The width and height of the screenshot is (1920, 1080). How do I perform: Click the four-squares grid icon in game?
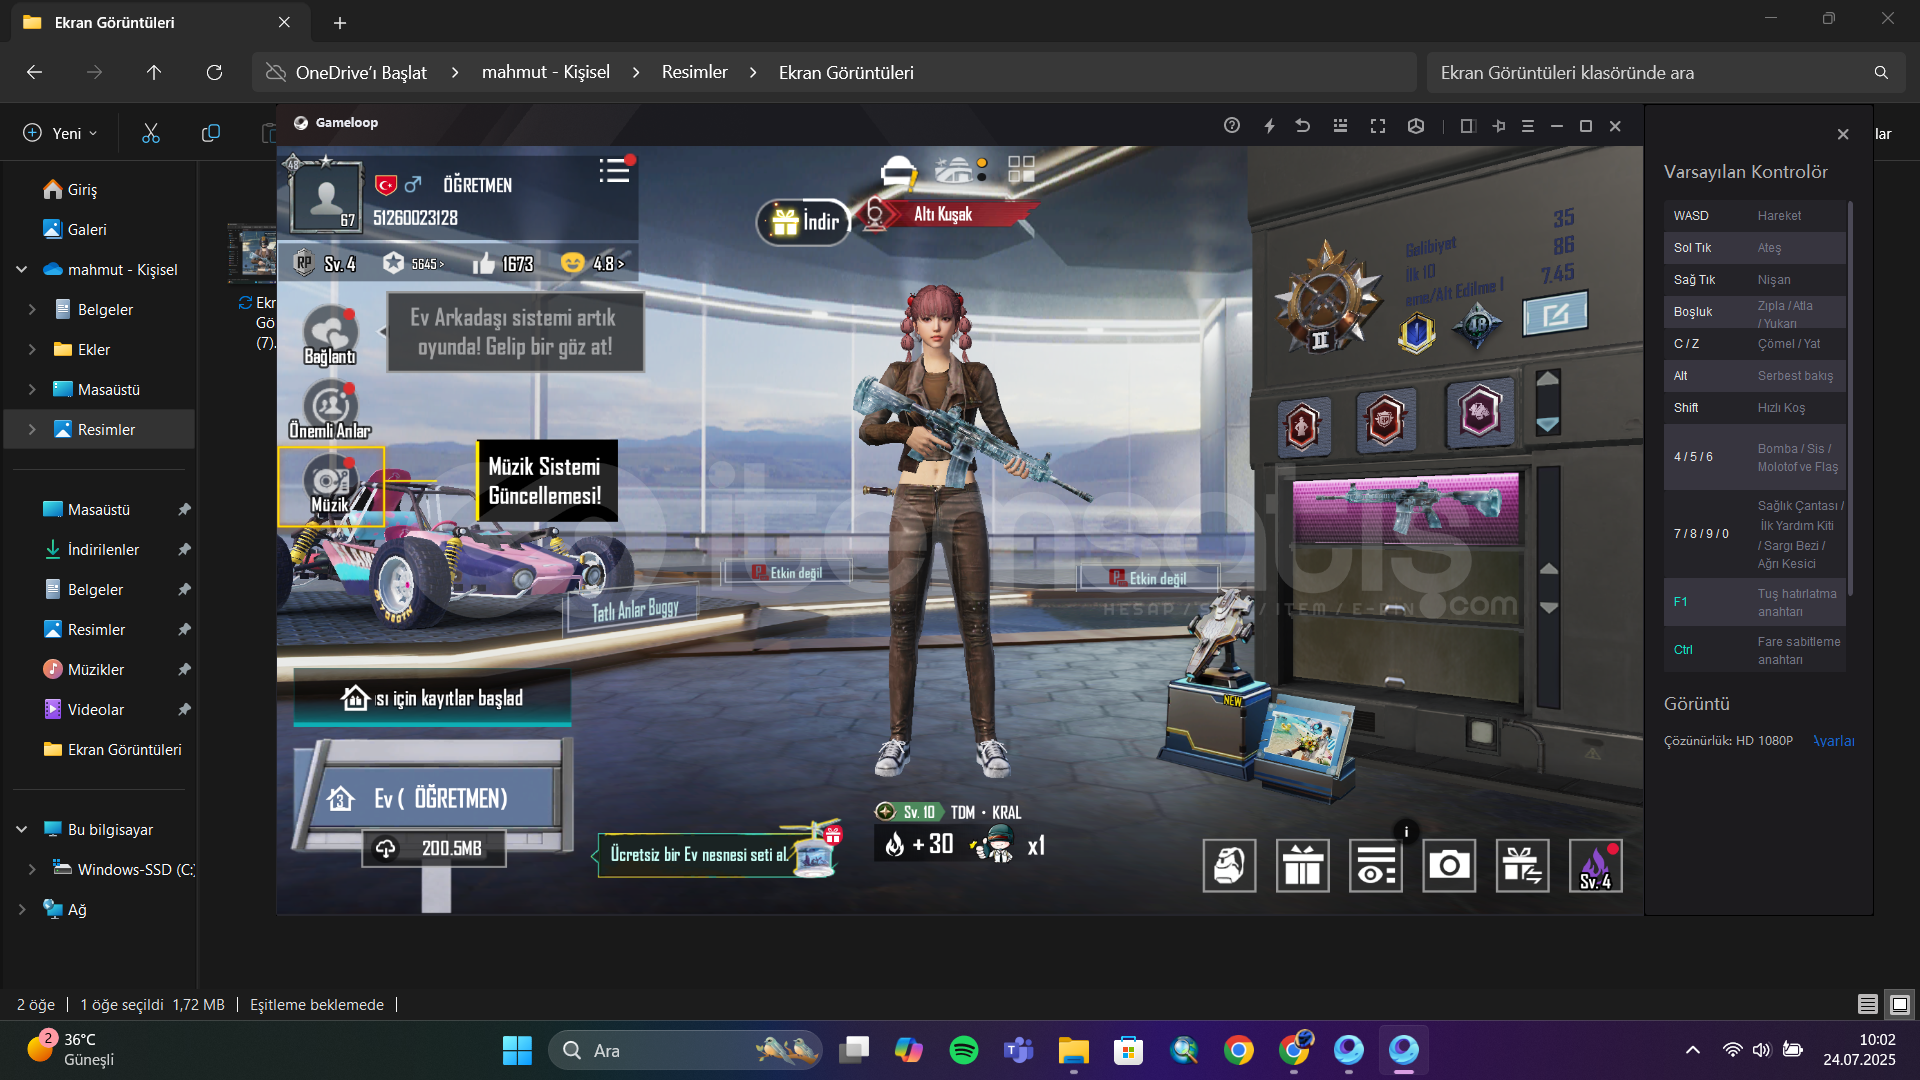point(1021,169)
